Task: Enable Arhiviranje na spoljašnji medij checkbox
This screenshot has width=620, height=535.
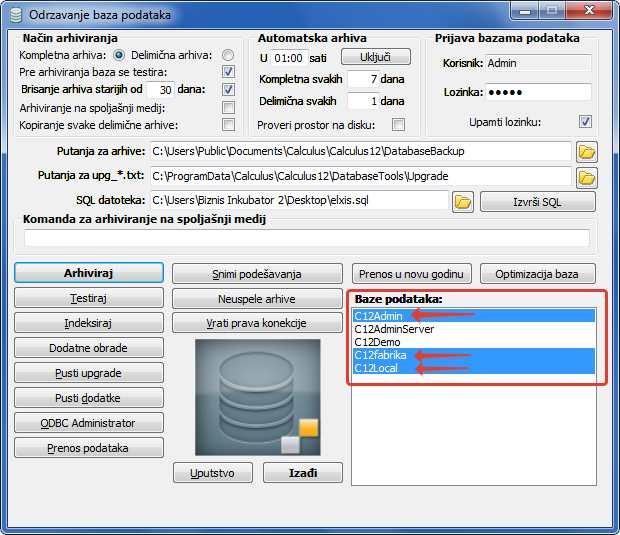Action: point(228,107)
